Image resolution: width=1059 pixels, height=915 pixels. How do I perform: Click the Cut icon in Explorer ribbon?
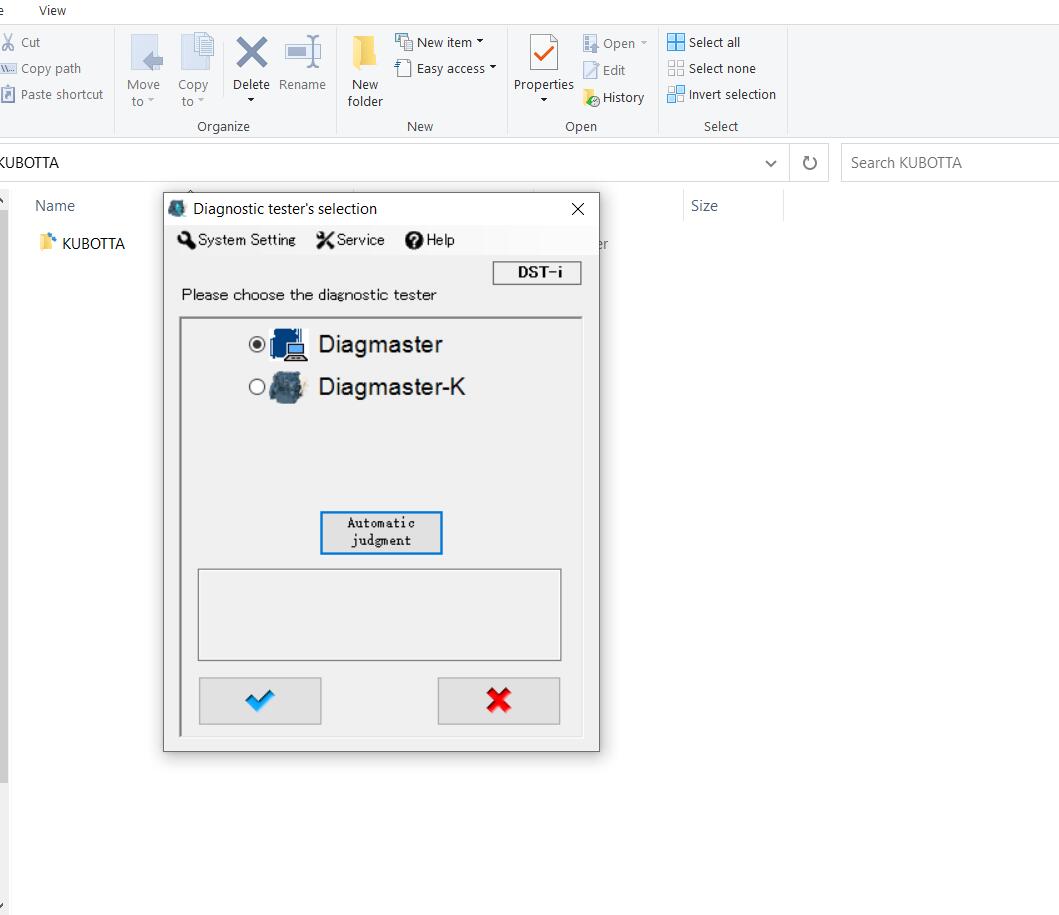pos(8,43)
